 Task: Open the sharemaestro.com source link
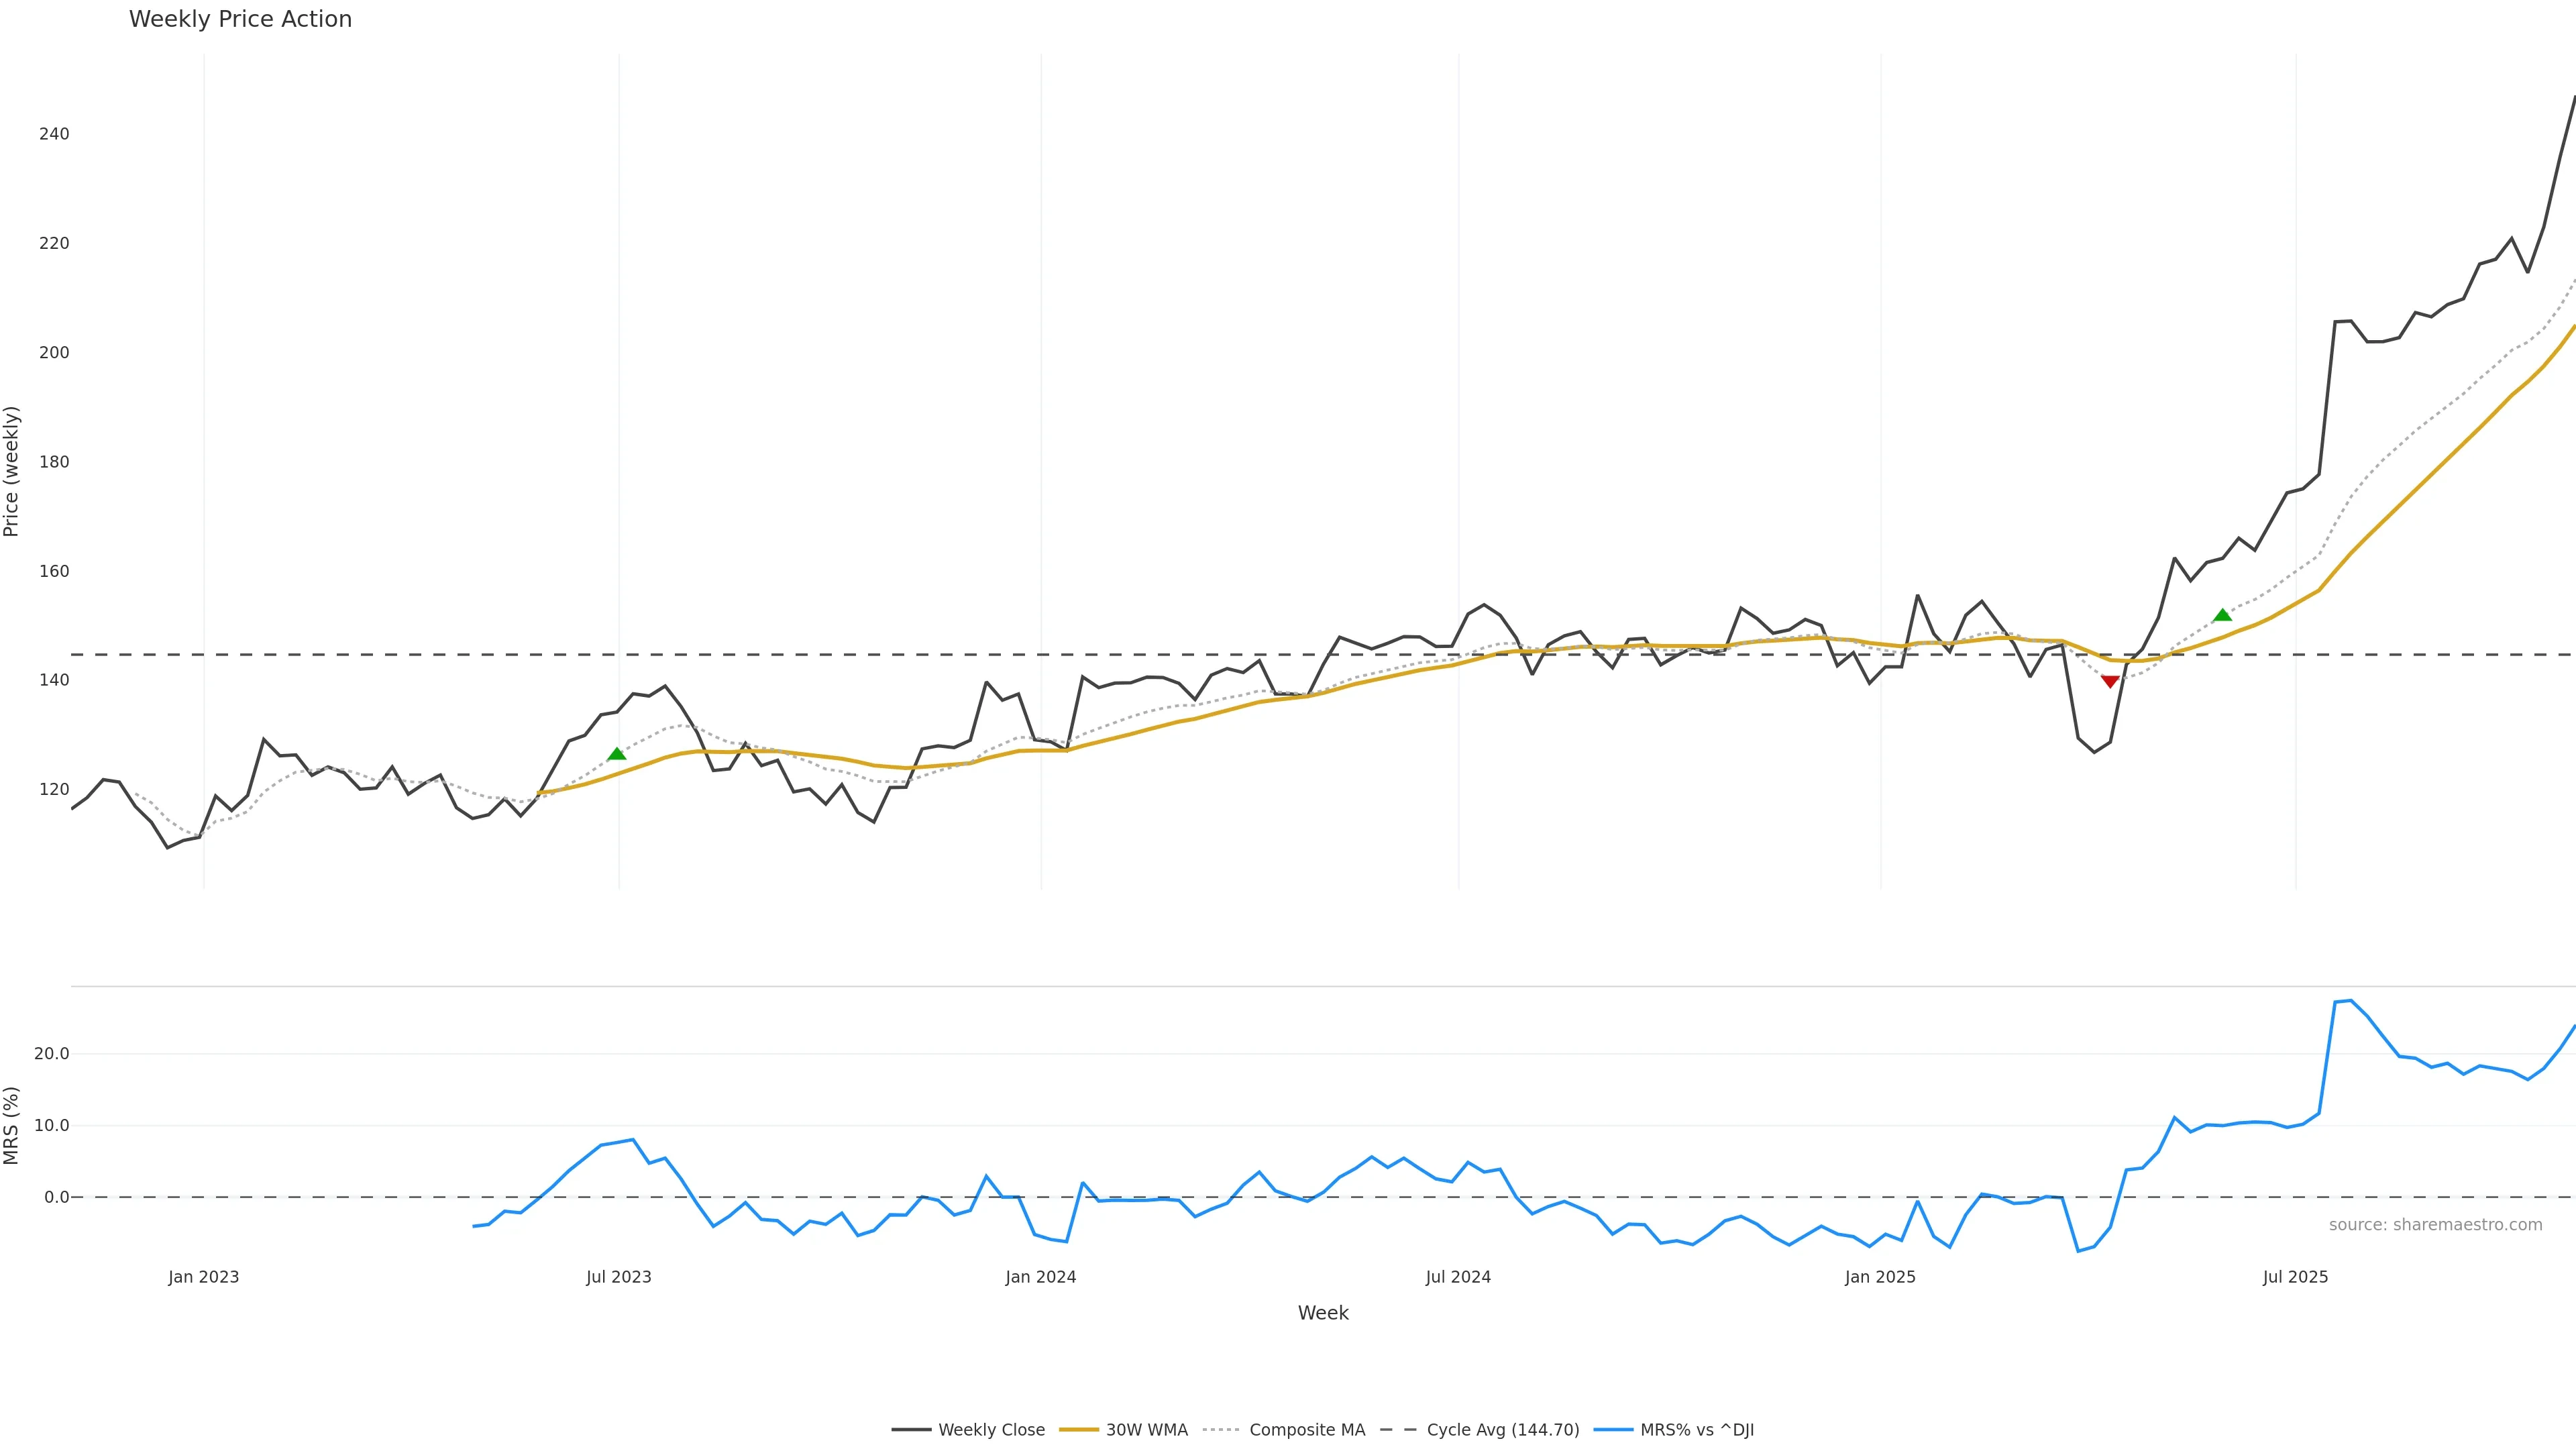coord(2435,1225)
